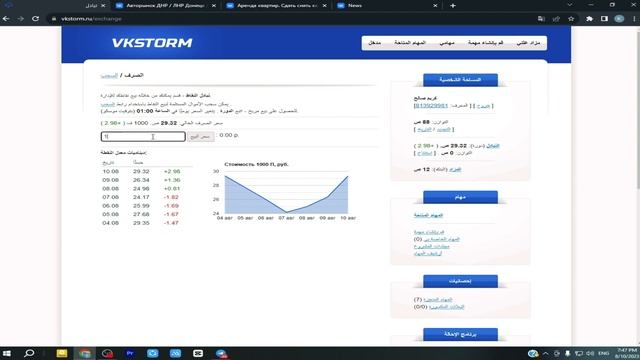Open the translate page icon in address bar
This screenshot has width=640, height=360.
[x=541, y=19]
